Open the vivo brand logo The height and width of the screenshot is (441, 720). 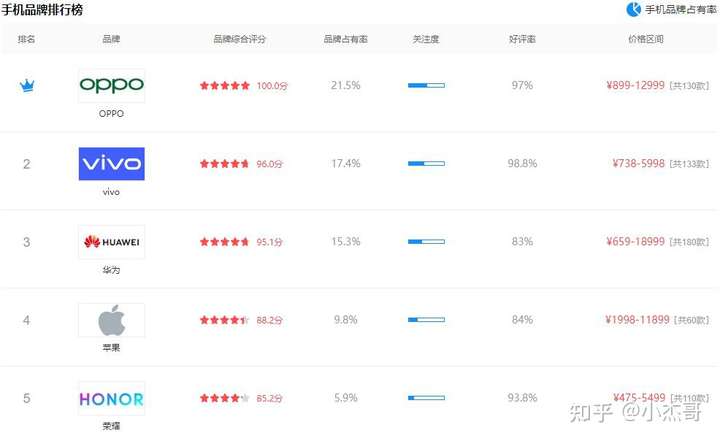point(112,164)
